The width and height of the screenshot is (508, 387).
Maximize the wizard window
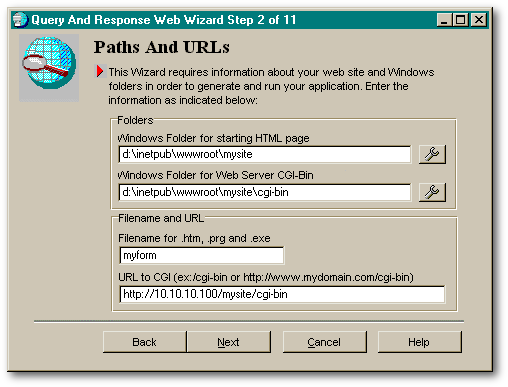[461, 20]
